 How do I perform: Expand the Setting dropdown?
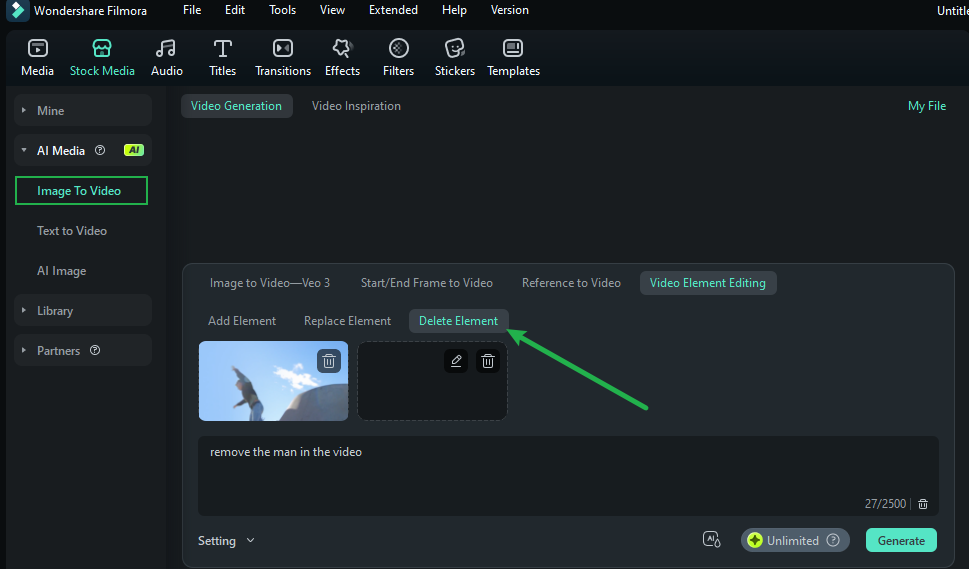(x=226, y=541)
